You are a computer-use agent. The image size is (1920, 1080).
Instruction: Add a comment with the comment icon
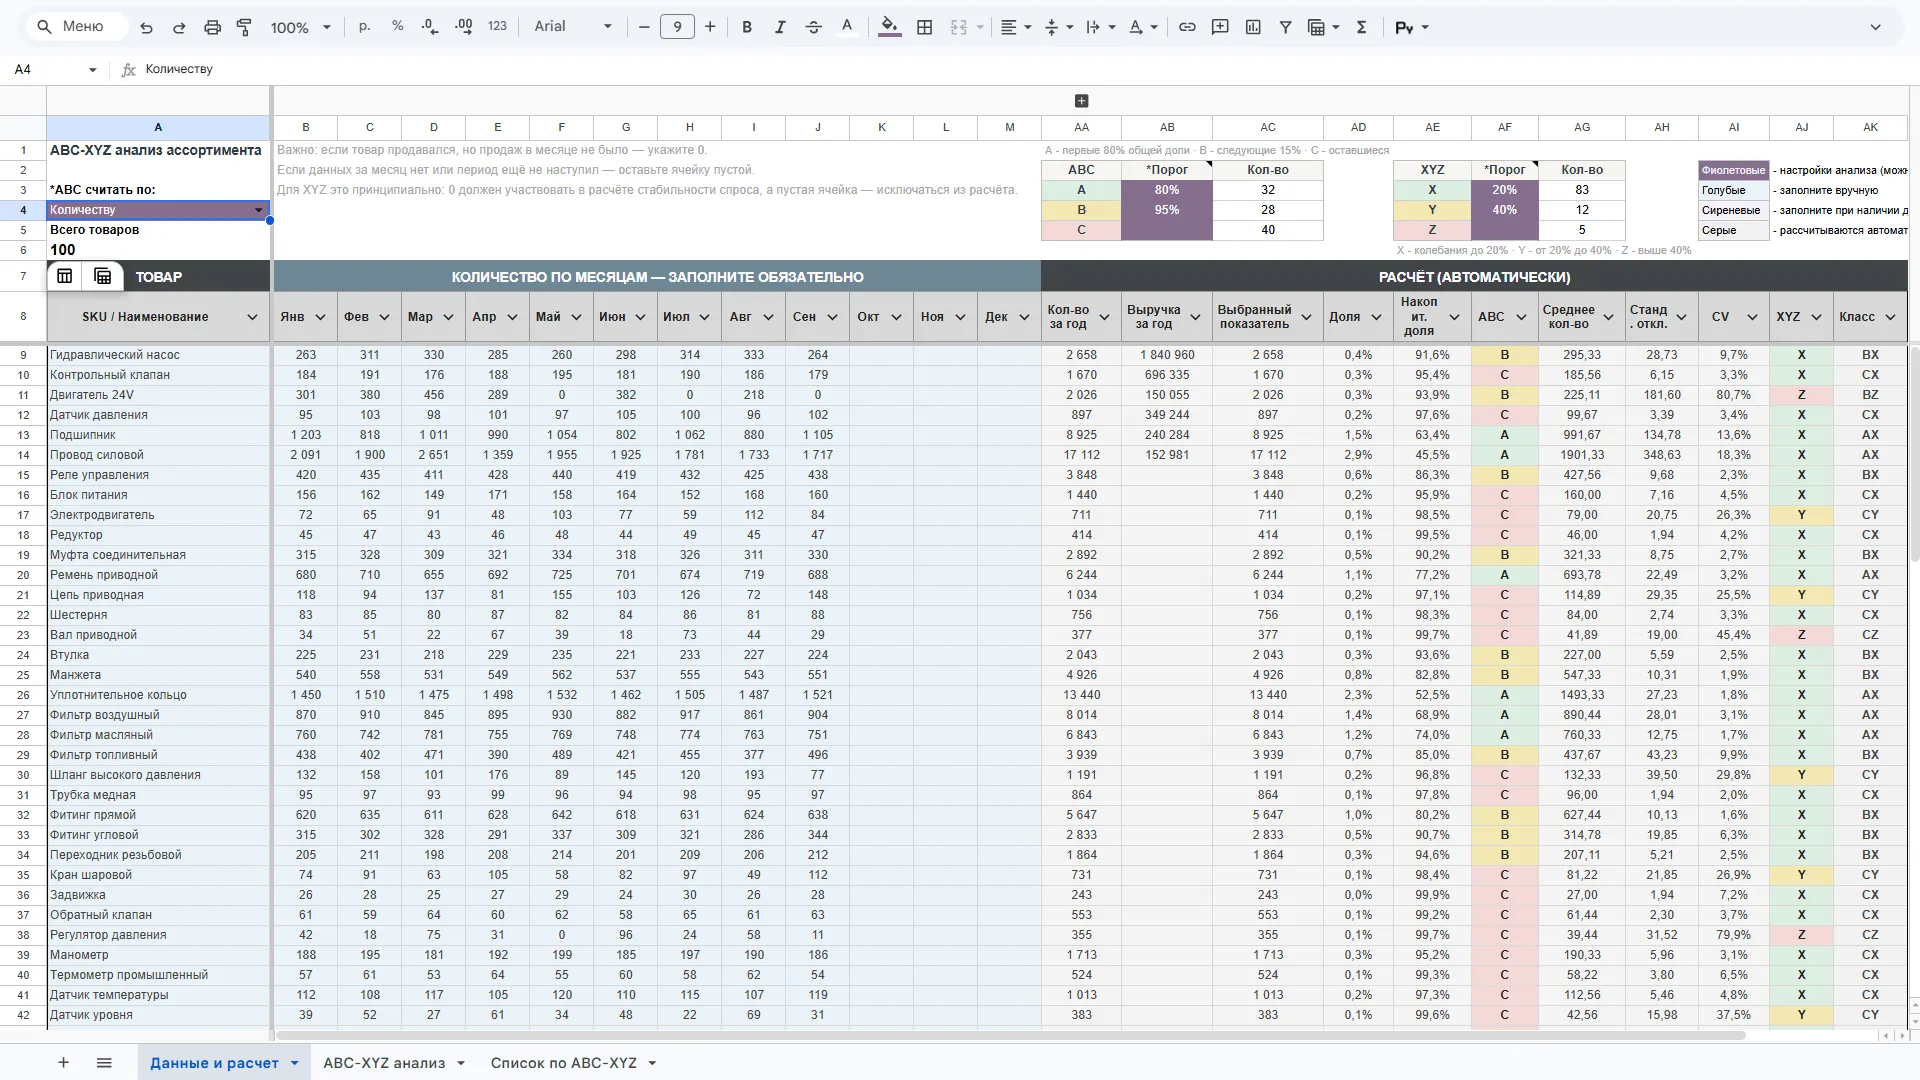click(x=1220, y=27)
